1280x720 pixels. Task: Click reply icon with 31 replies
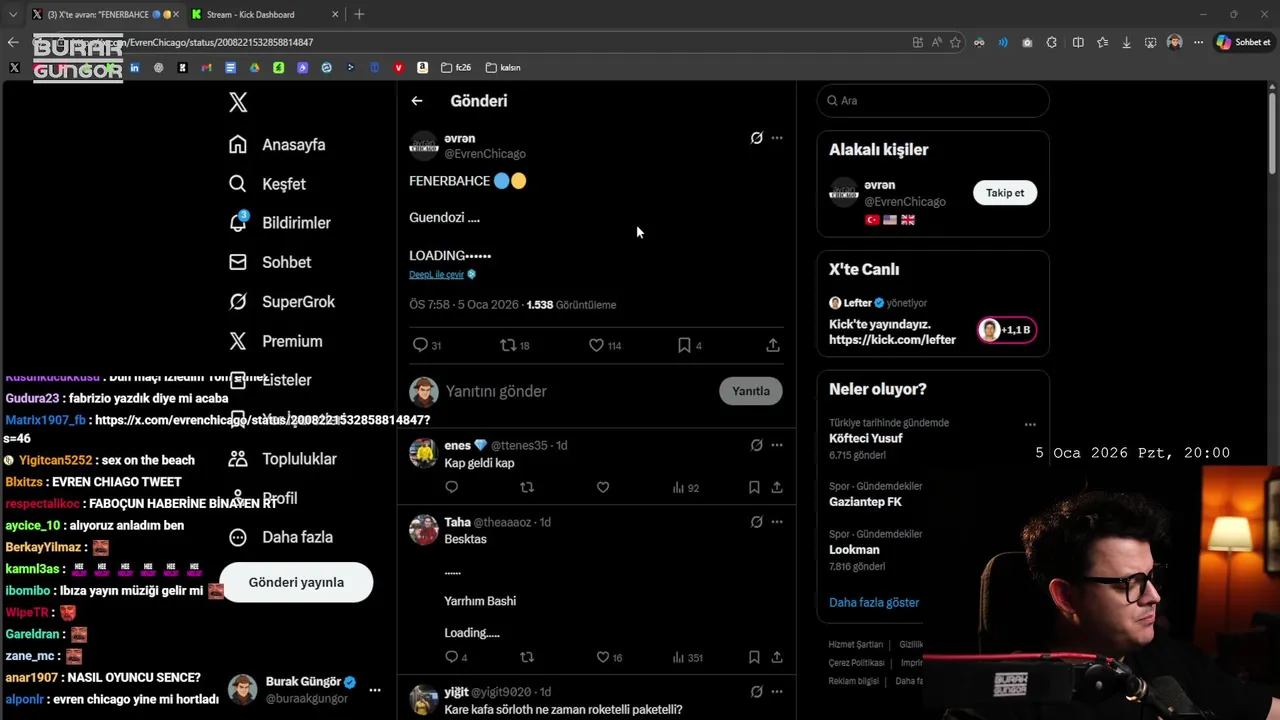tap(427, 345)
